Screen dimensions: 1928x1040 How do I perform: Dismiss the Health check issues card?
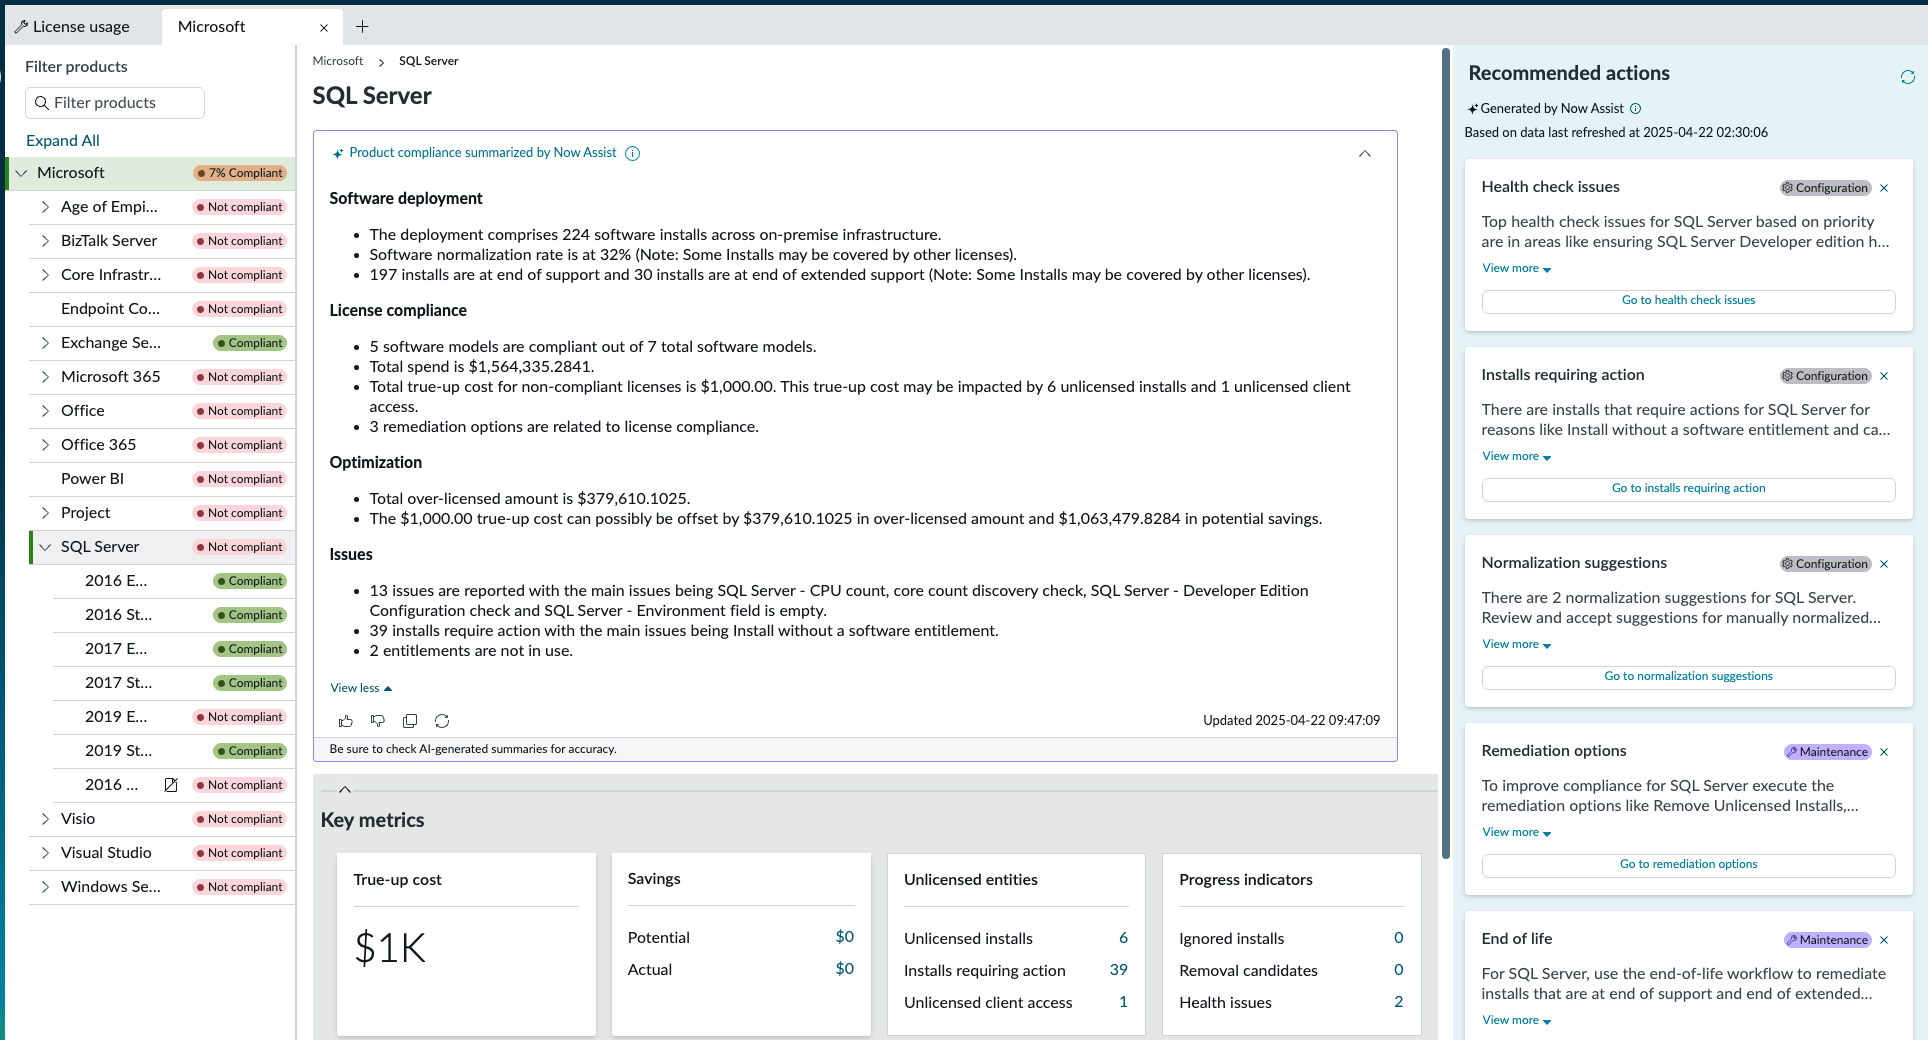(1884, 188)
